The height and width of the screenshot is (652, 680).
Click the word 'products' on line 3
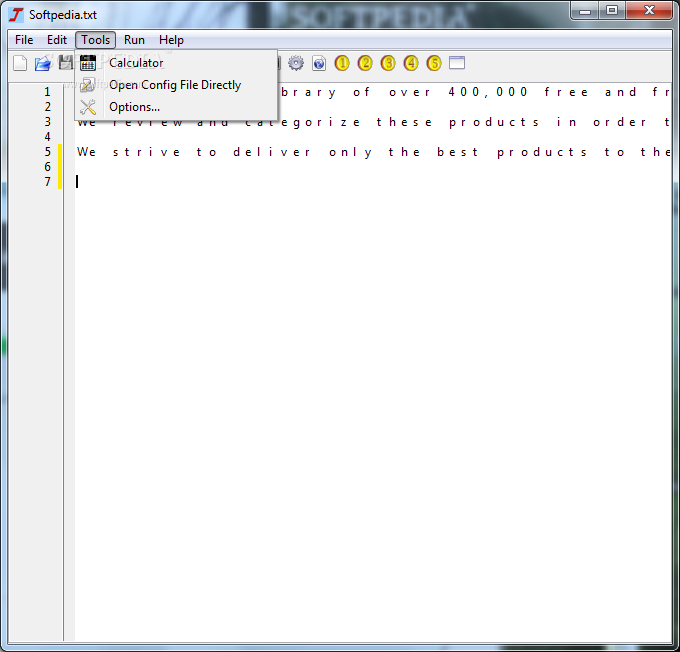pyautogui.click(x=494, y=122)
